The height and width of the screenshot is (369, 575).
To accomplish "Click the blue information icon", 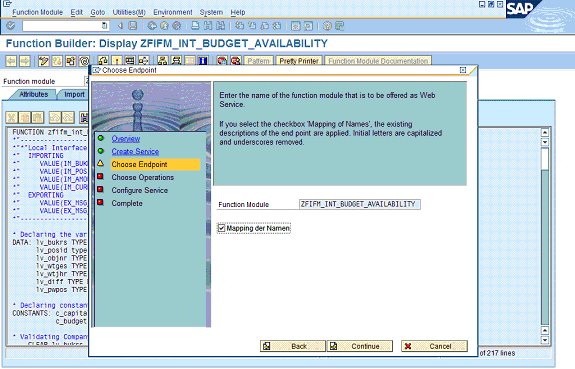I will click(x=203, y=61).
